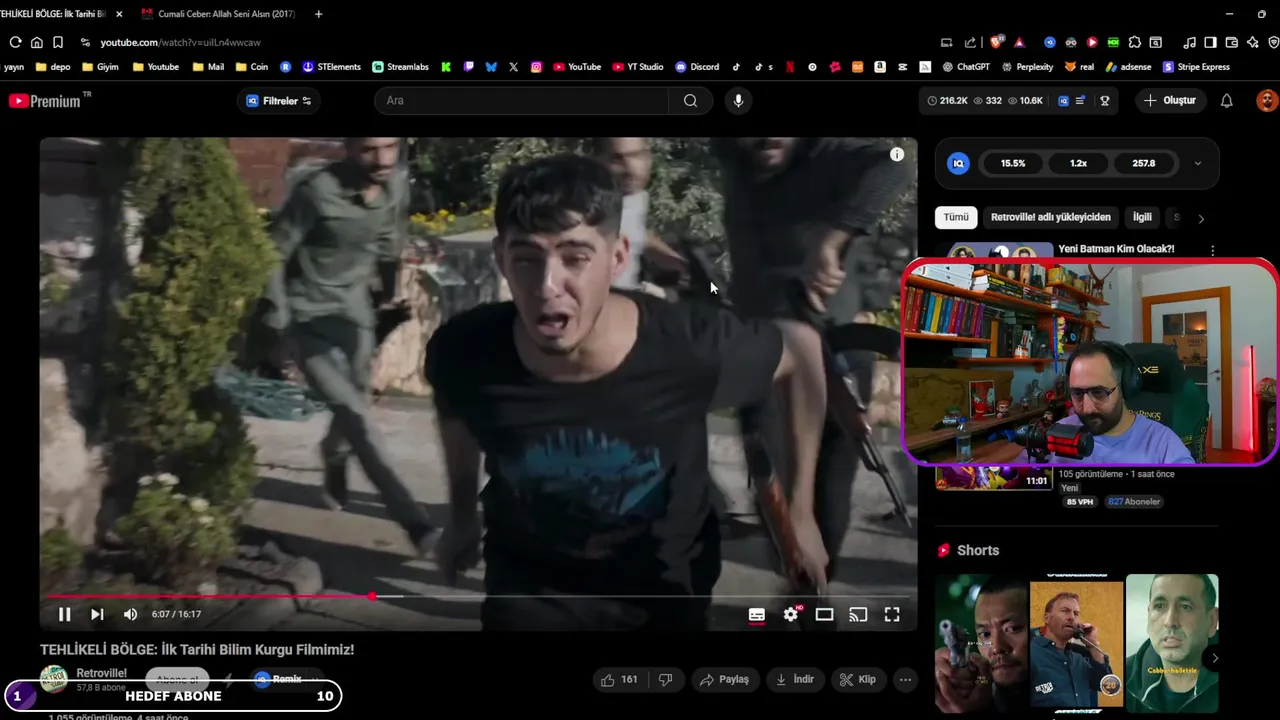1280x720 pixels.
Task: Open the Stripe Express bookmark
Action: click(x=1196, y=67)
